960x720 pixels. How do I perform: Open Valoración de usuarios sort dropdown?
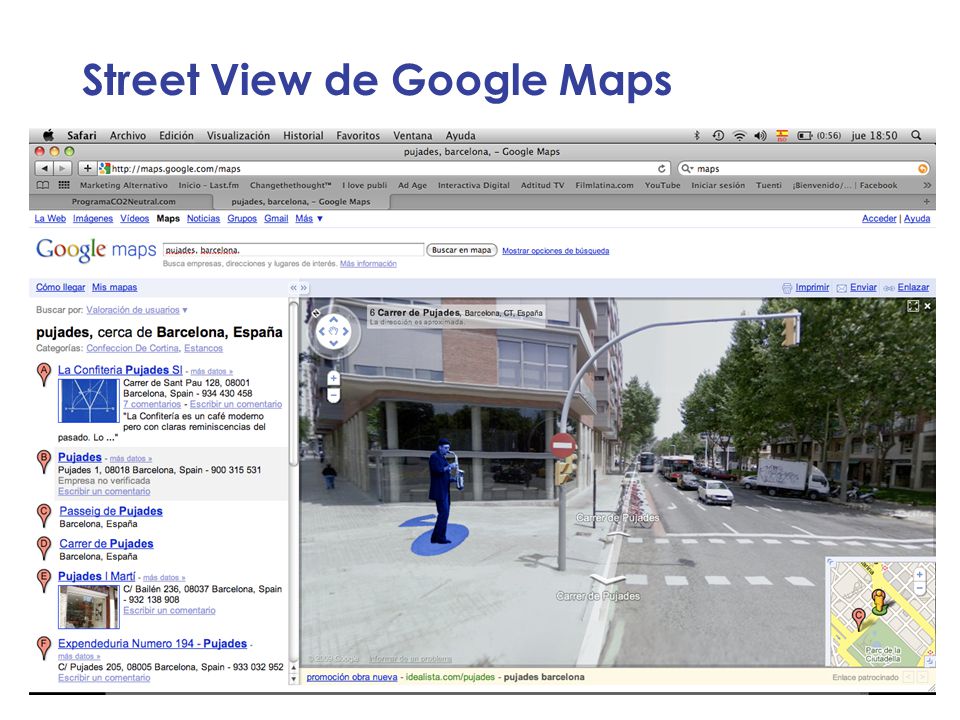point(137,310)
